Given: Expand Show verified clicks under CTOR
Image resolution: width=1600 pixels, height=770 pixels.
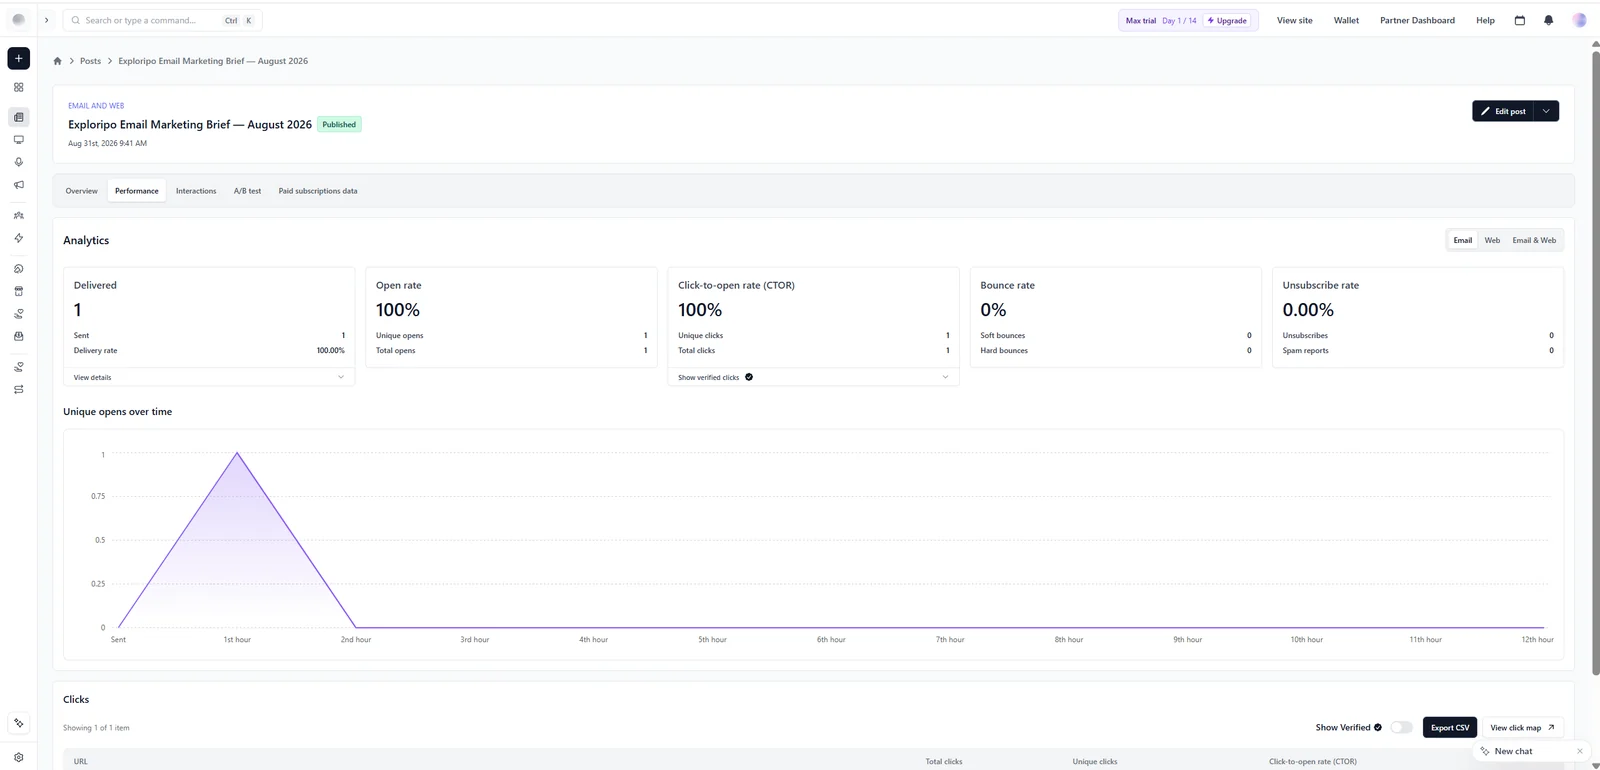Looking at the screenshot, I should (x=813, y=377).
